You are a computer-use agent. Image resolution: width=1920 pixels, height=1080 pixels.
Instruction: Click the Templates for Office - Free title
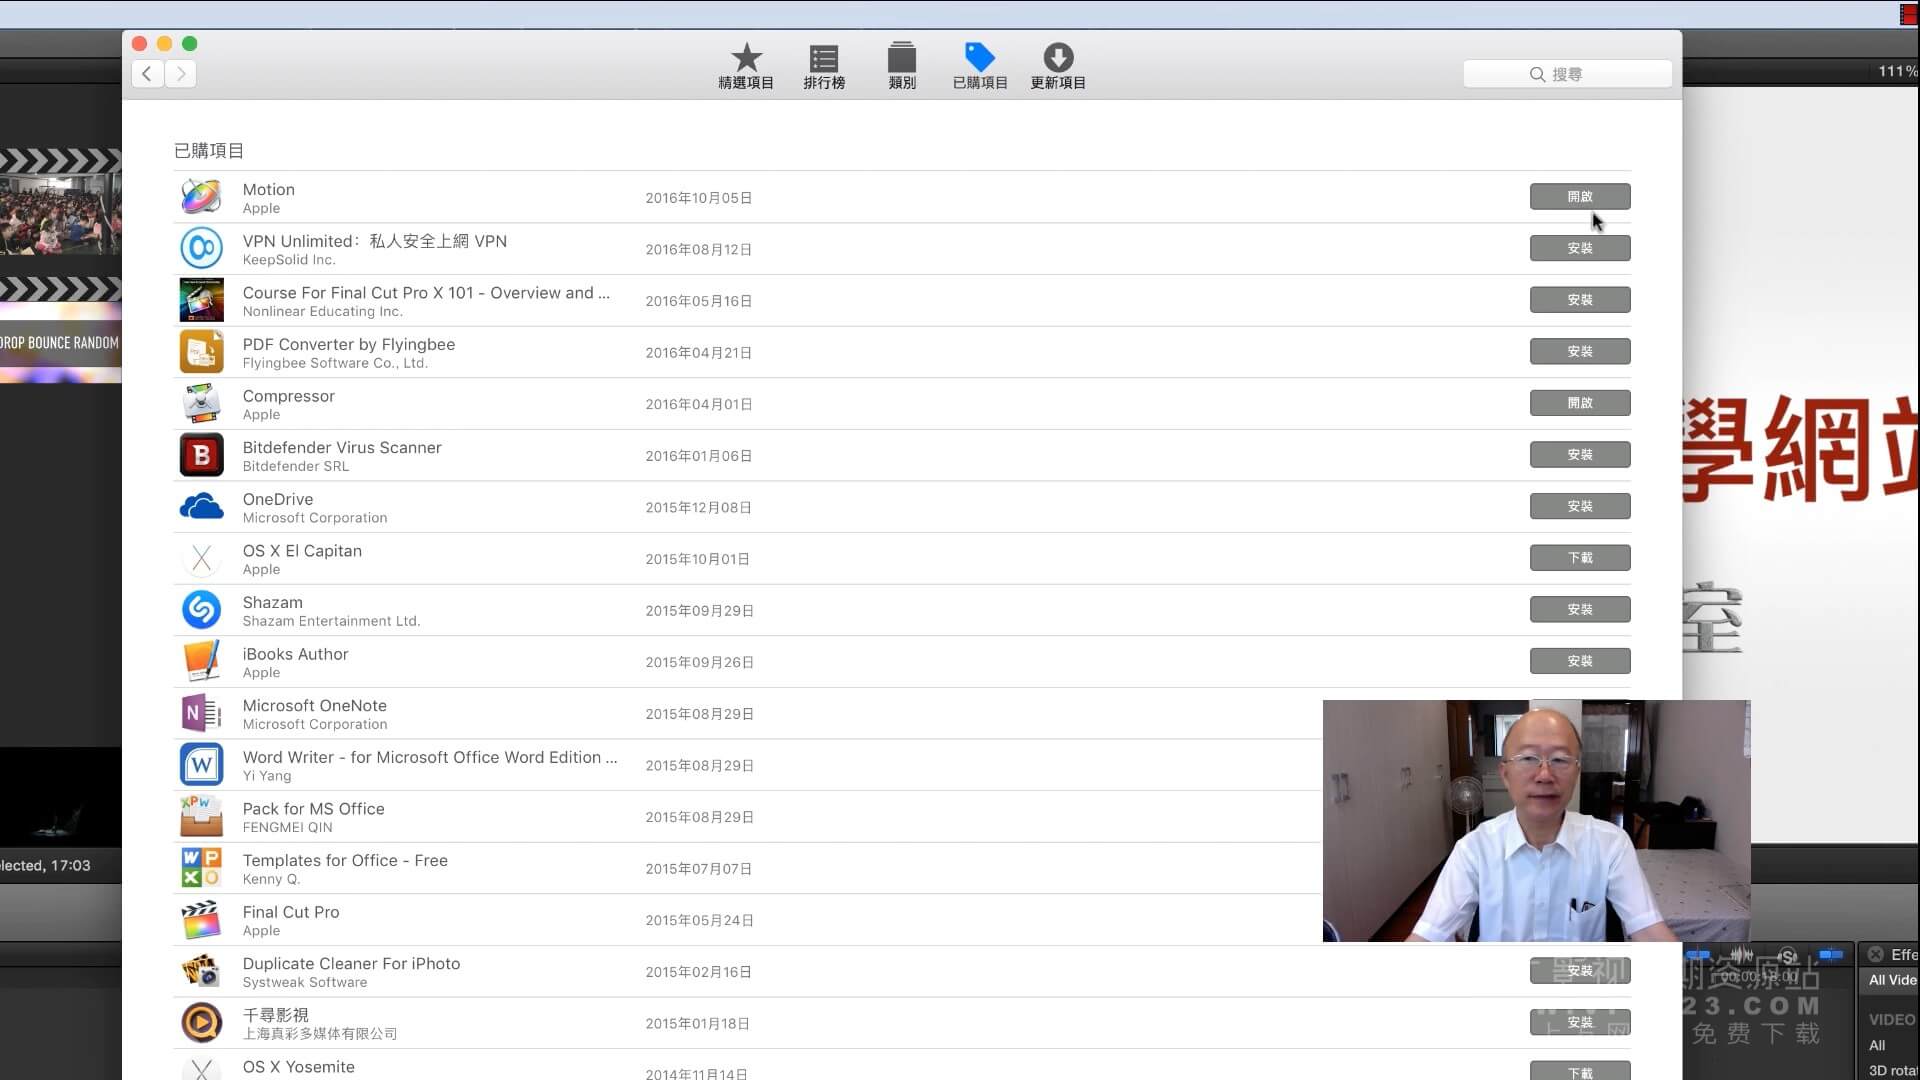click(x=345, y=861)
